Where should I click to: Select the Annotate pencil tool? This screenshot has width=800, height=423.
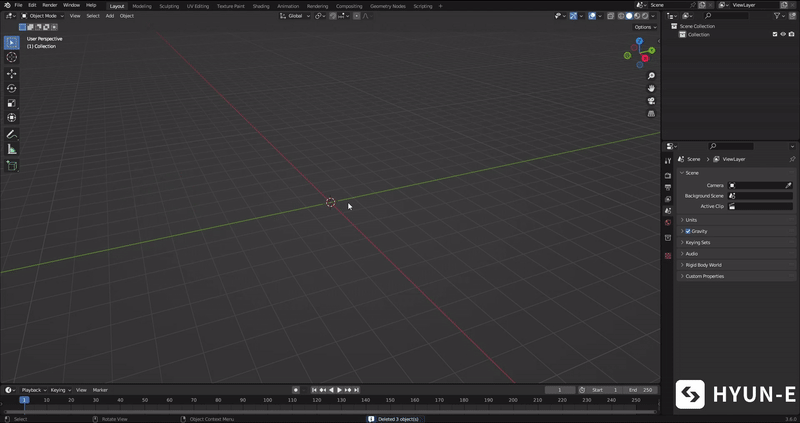click(12, 135)
